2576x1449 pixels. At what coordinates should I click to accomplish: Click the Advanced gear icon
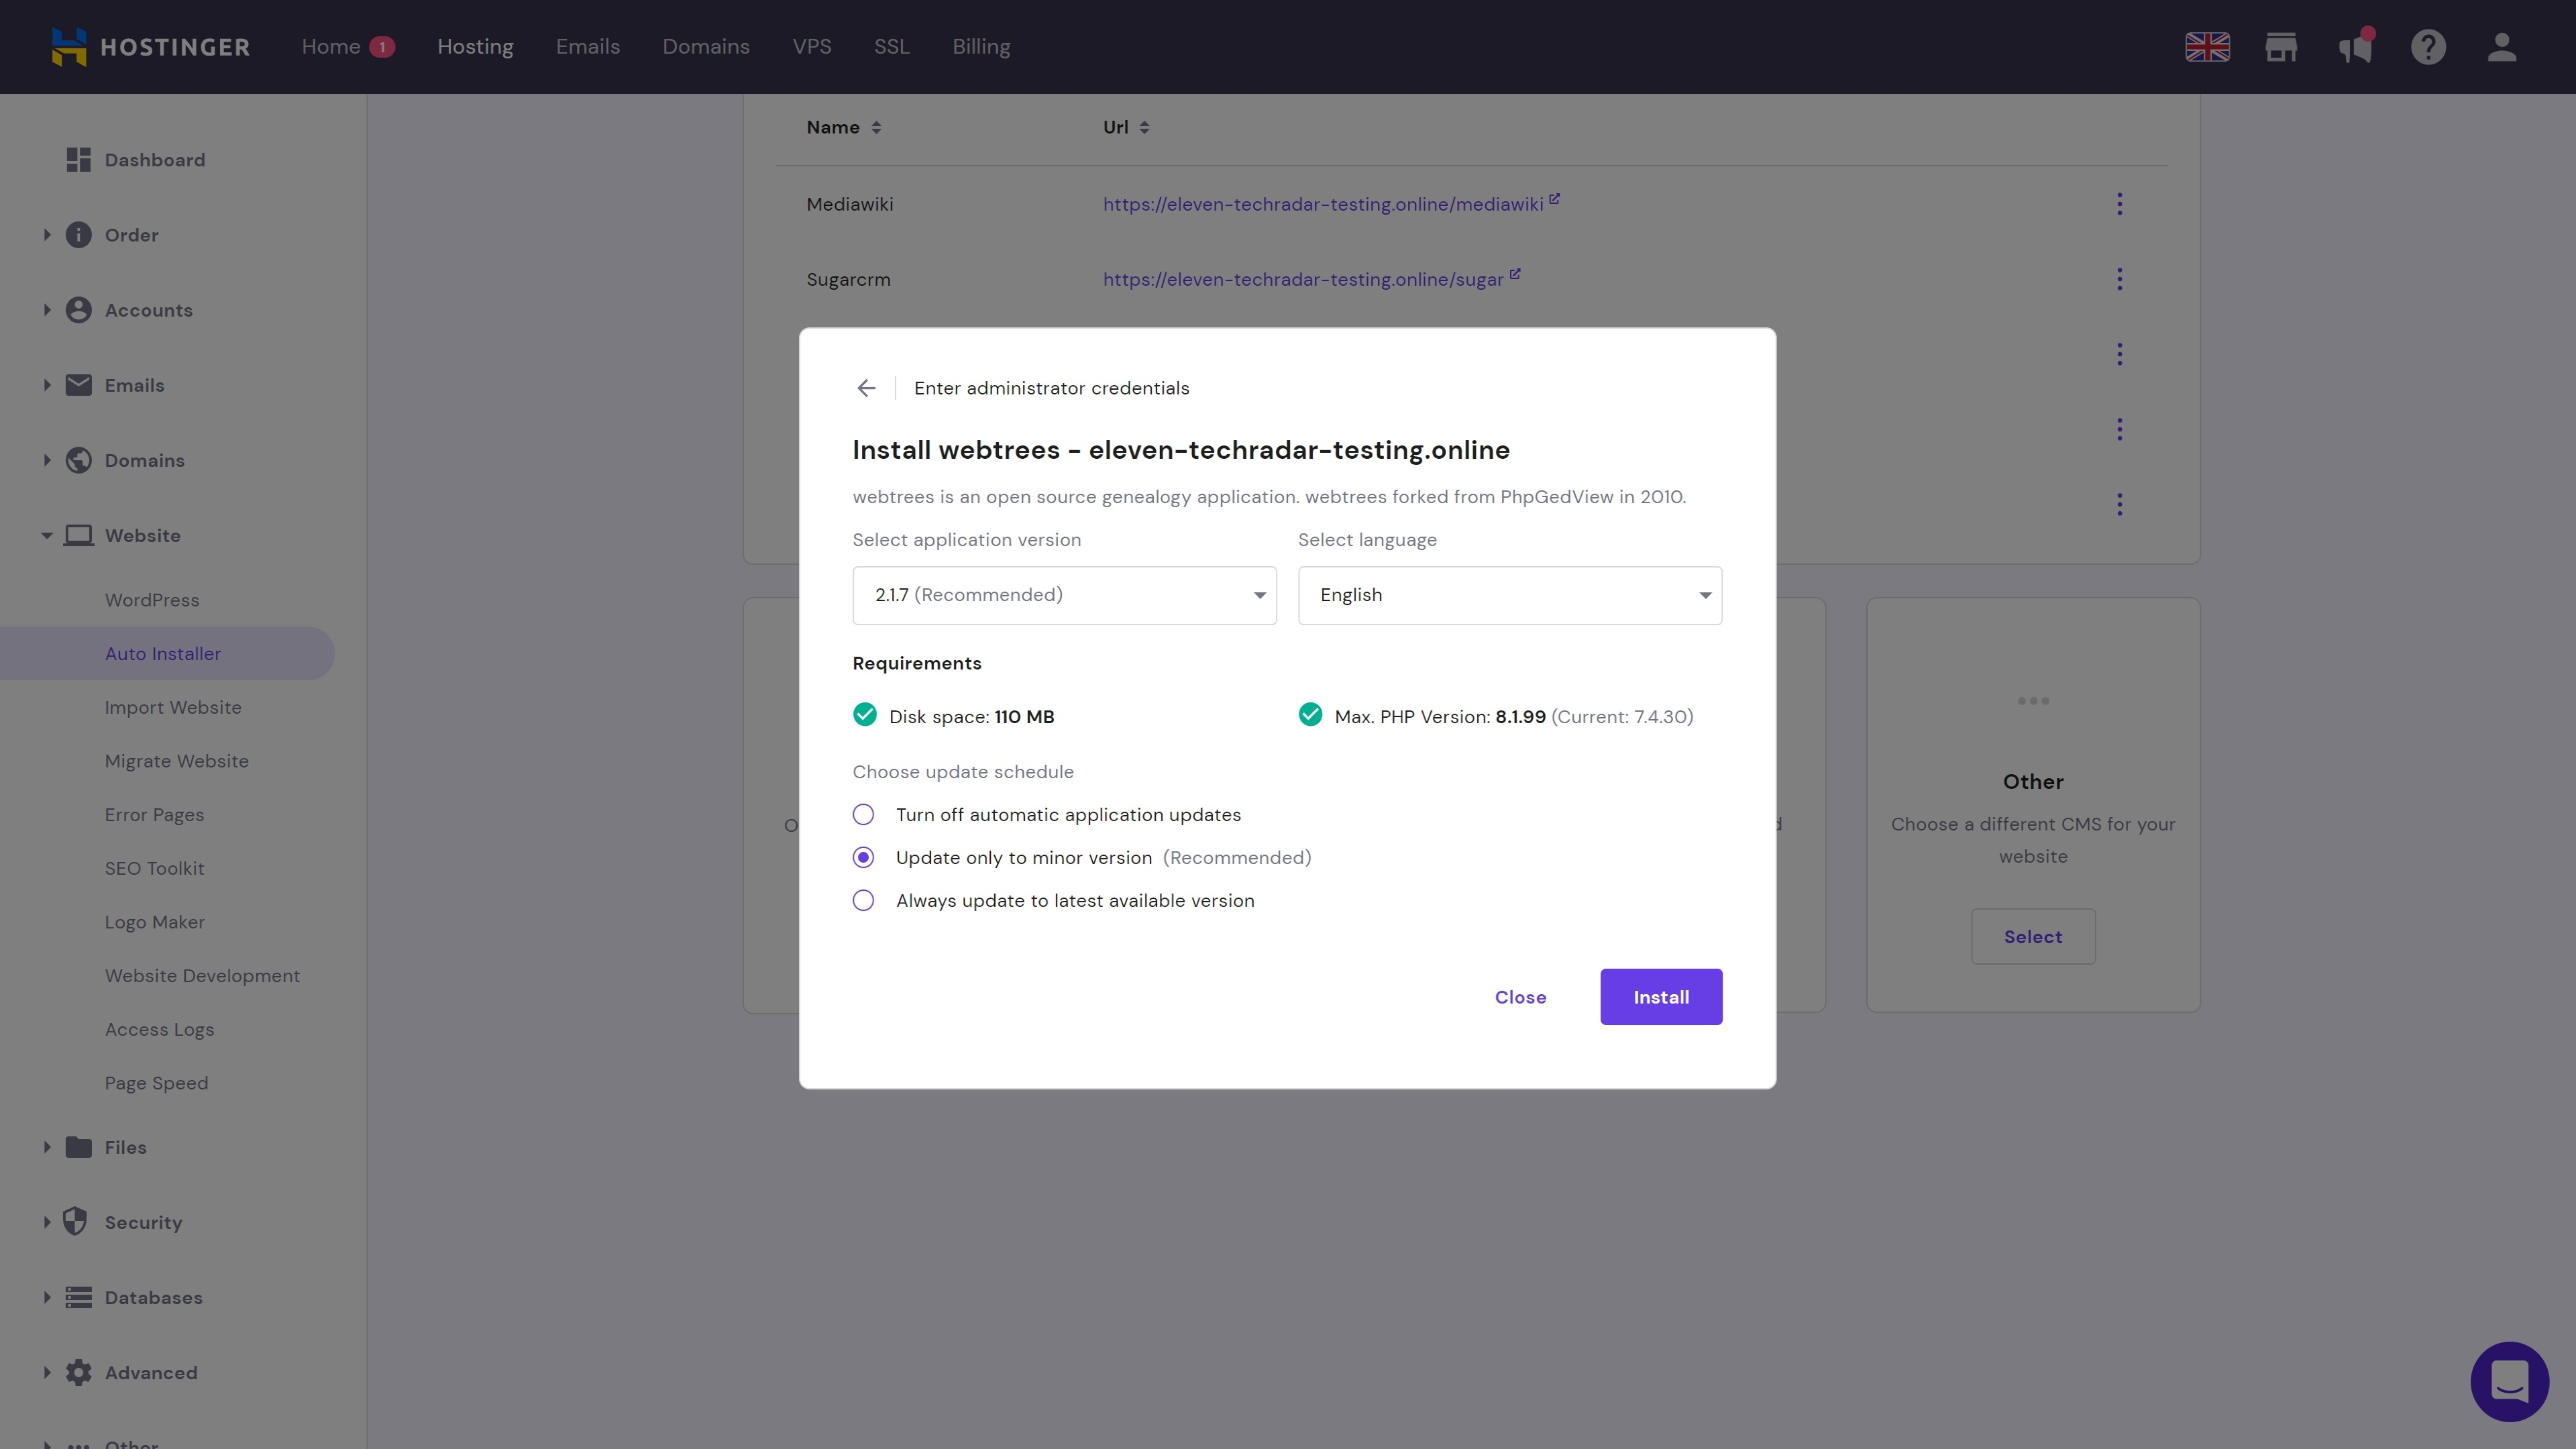[78, 1372]
